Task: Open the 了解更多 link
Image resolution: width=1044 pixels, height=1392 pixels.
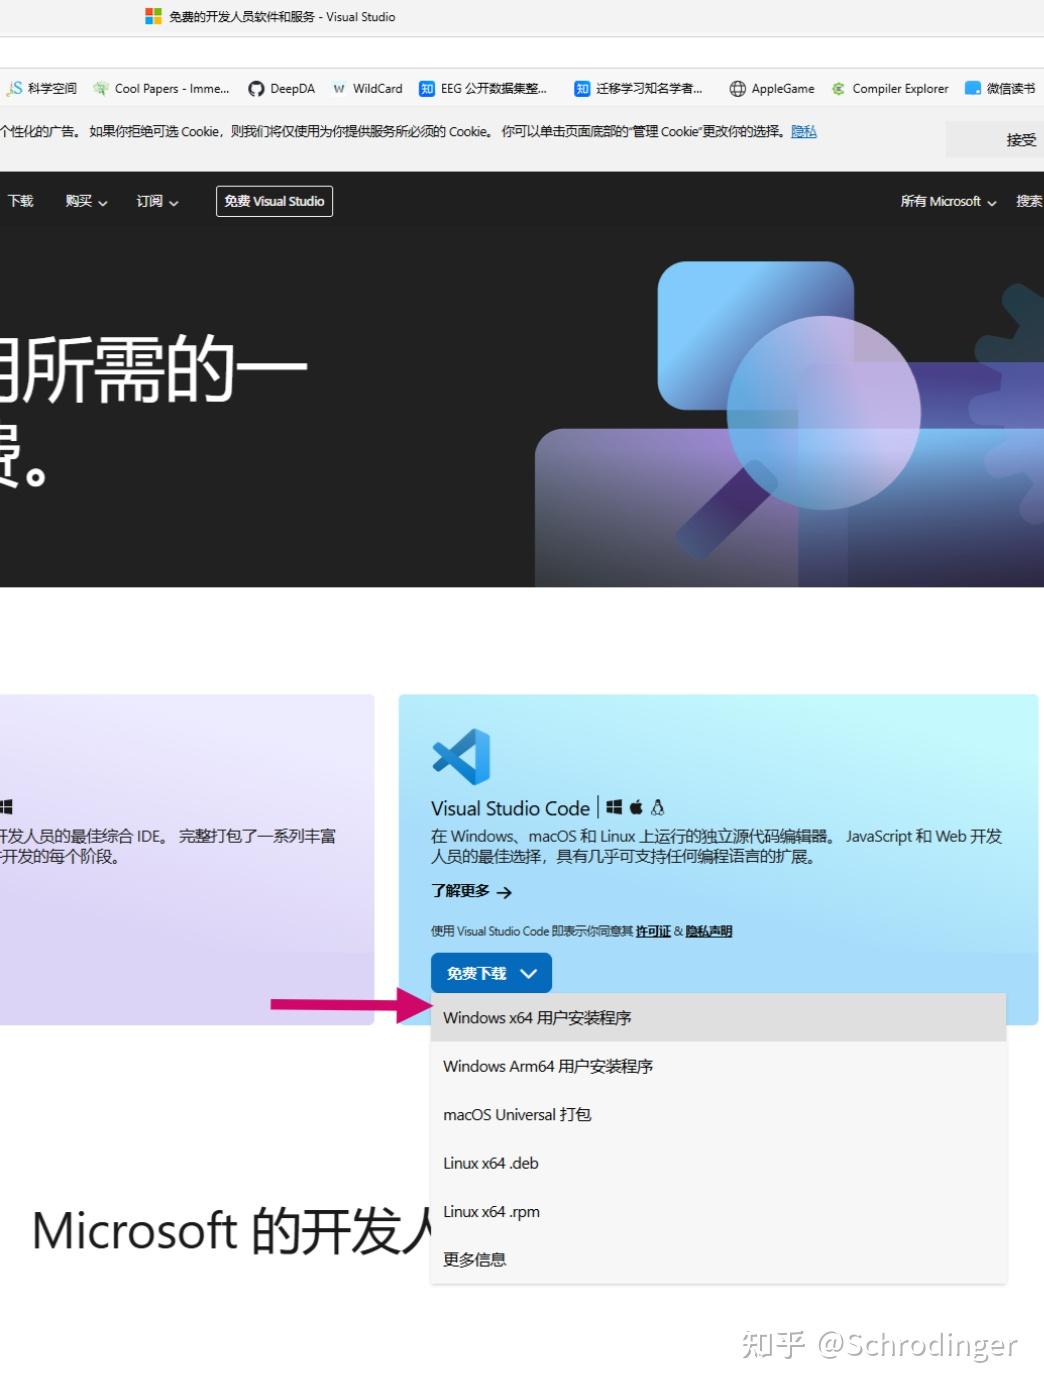Action: tap(465, 891)
